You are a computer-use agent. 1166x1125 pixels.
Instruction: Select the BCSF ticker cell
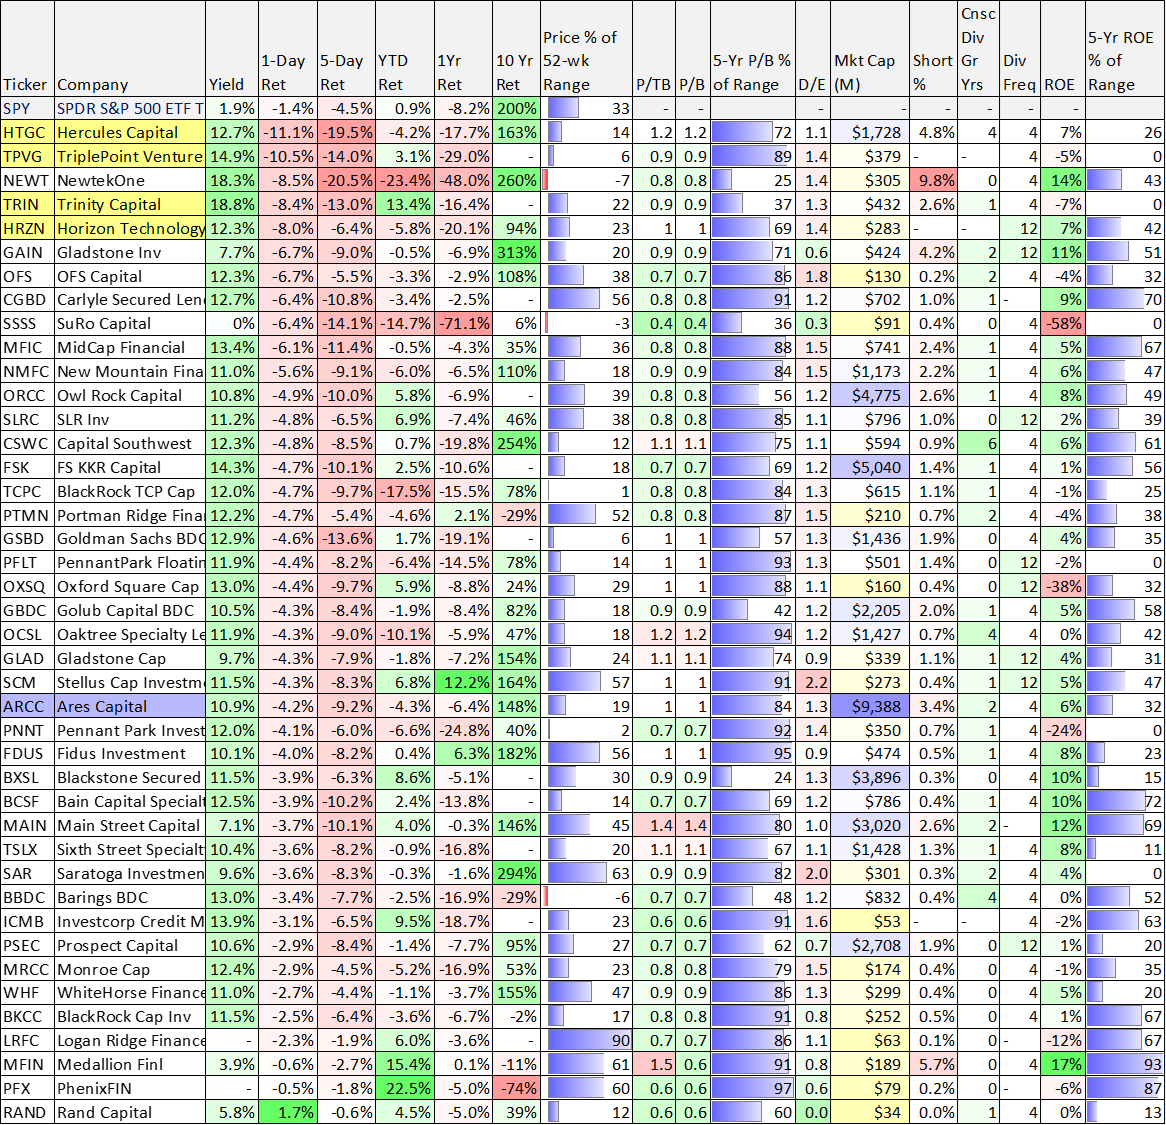[27, 802]
